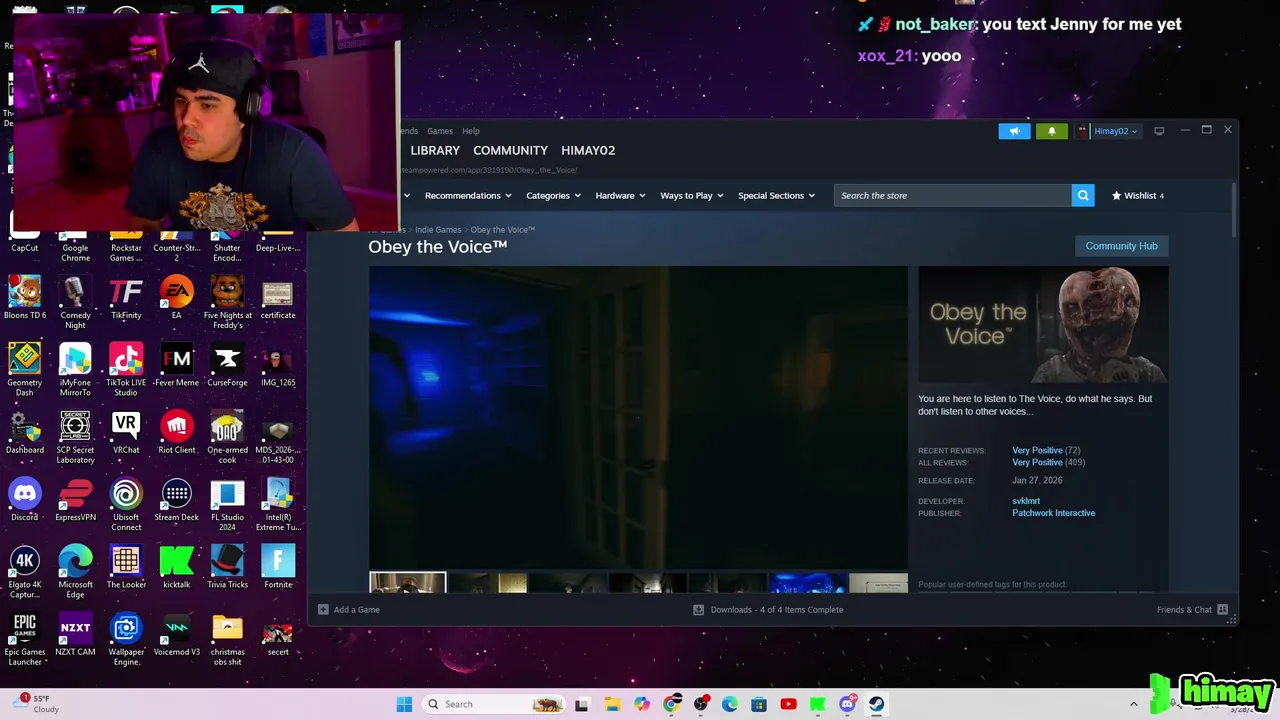This screenshot has height=720, width=1280.
Task: Open the TikFinity desktop icon
Action: [126, 298]
